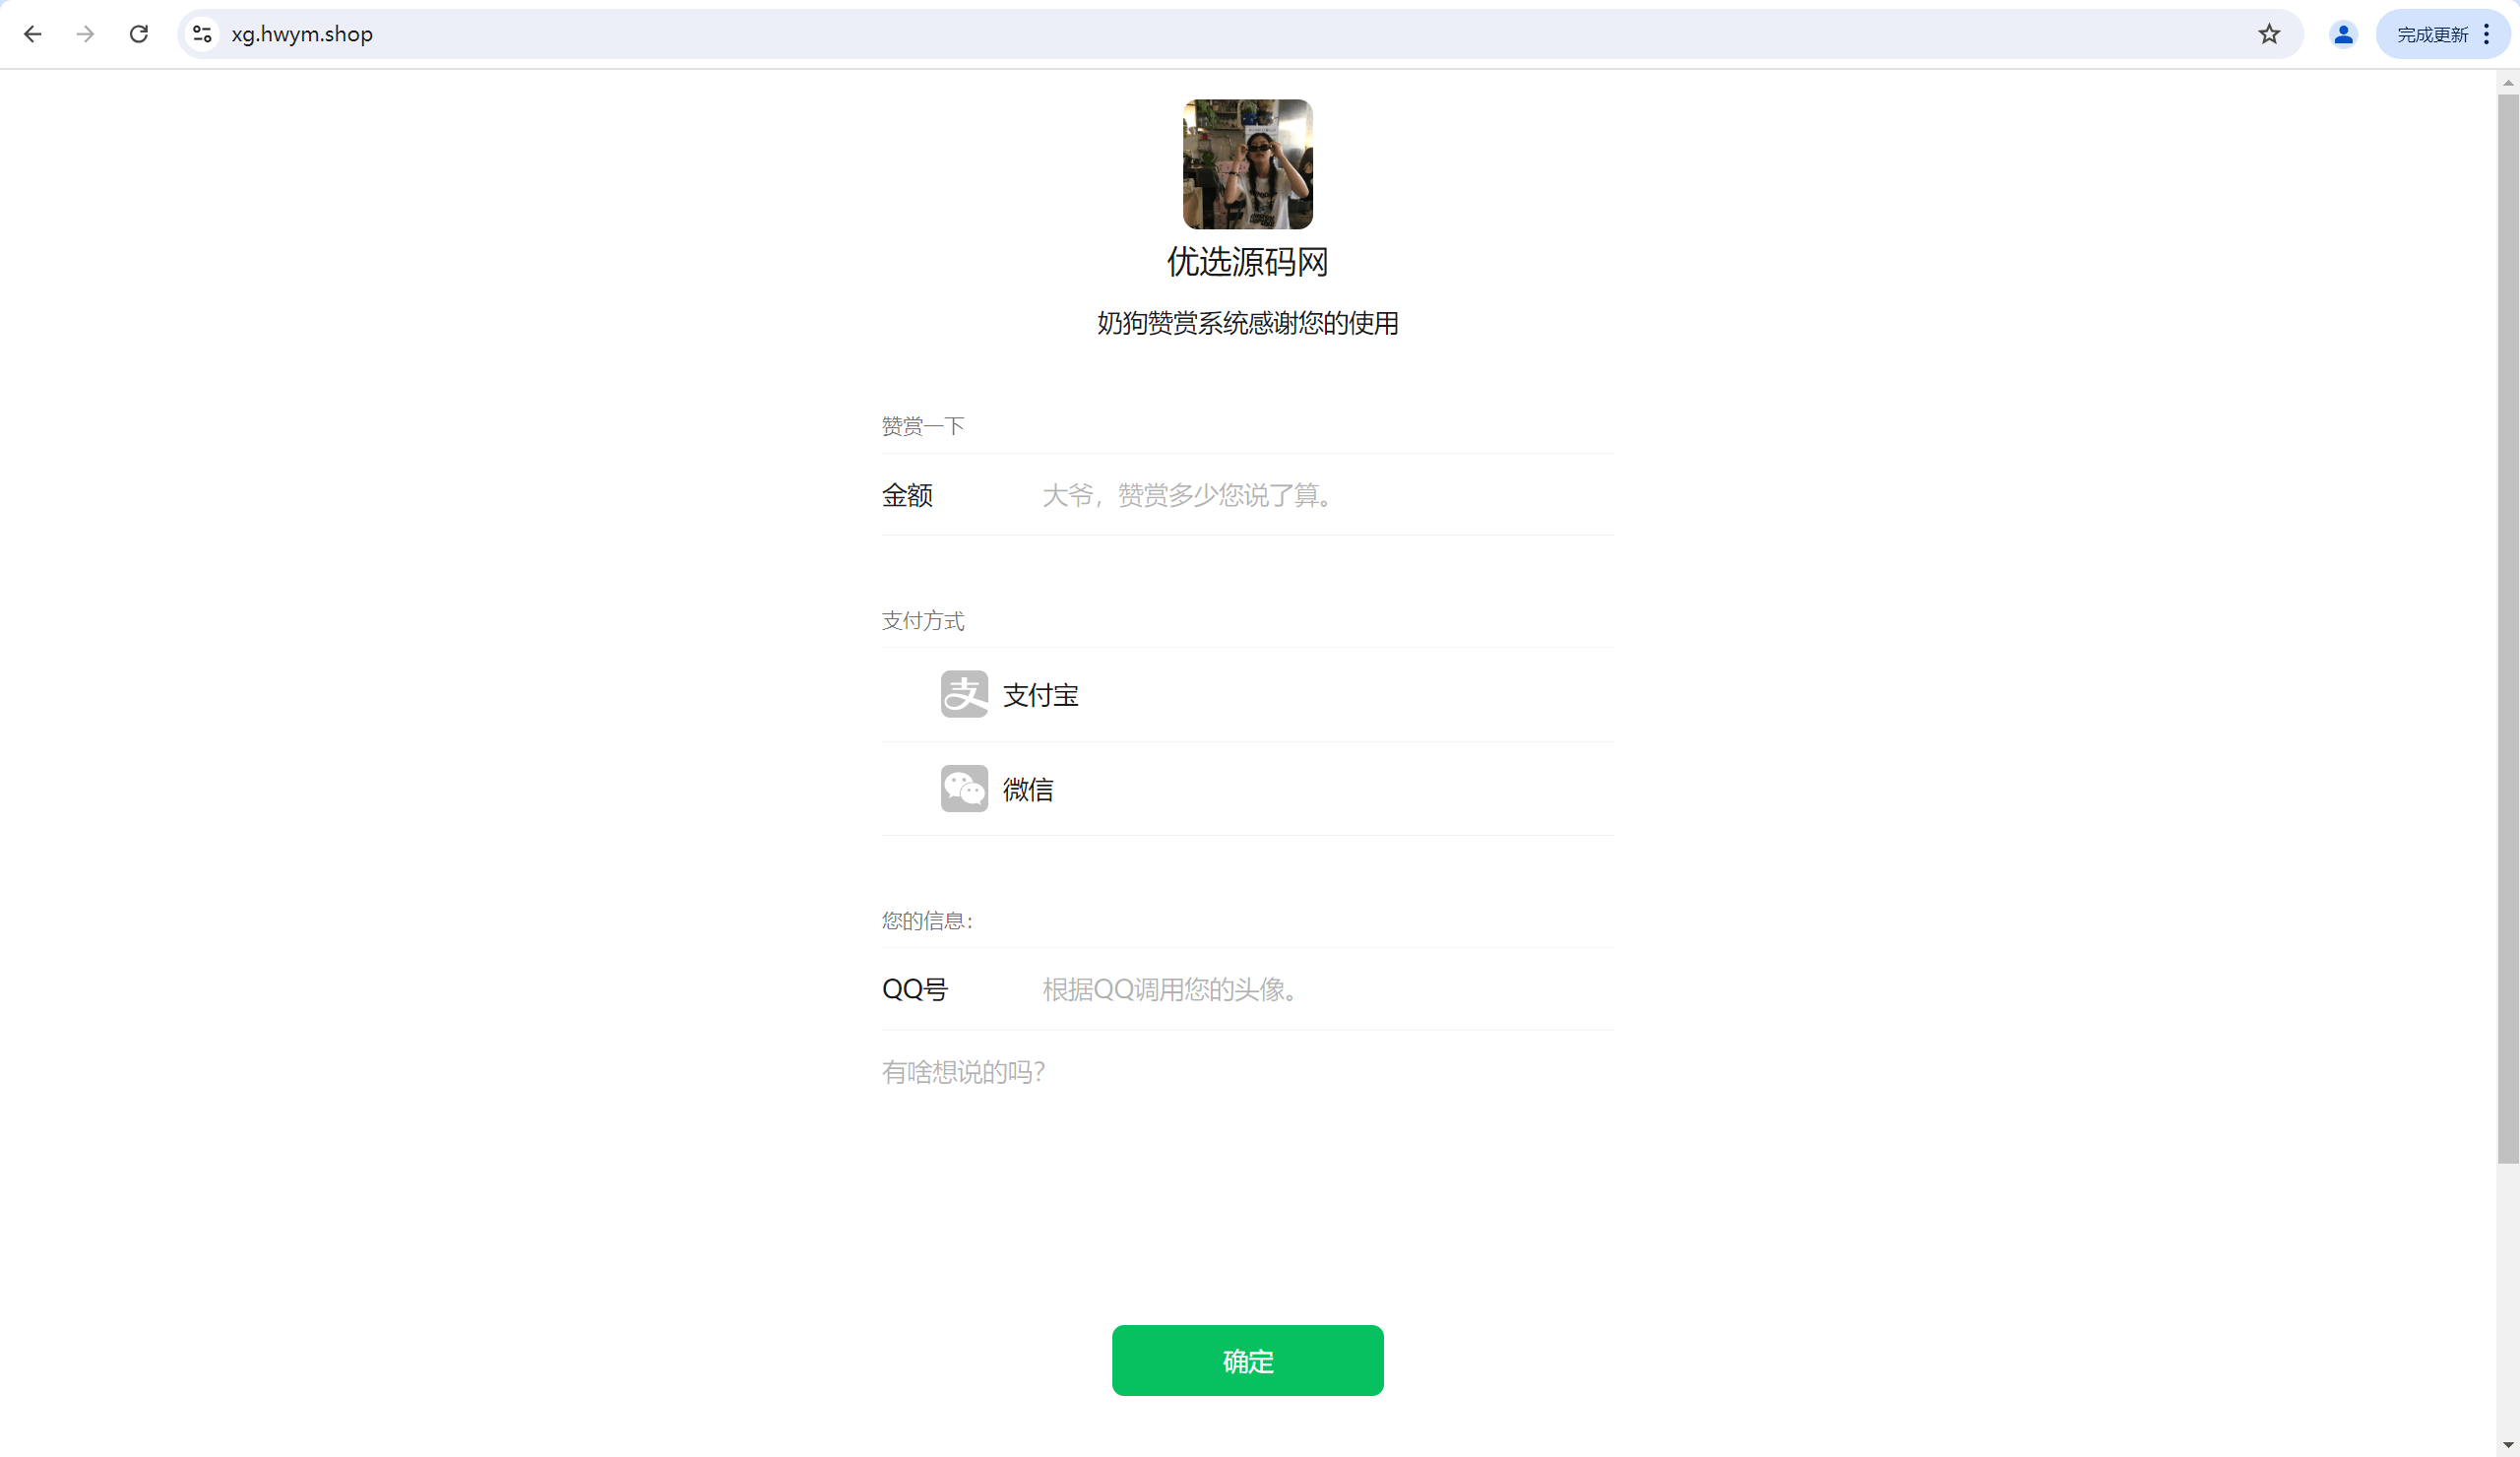Viewport: 2520px width, 1457px height.
Task: Click the QQ号 field label
Action: [x=914, y=989]
